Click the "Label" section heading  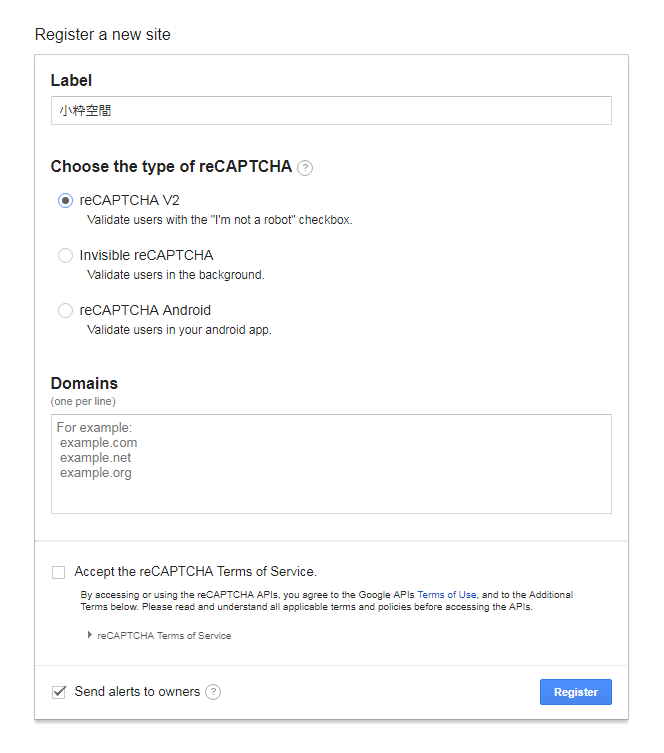[71, 80]
